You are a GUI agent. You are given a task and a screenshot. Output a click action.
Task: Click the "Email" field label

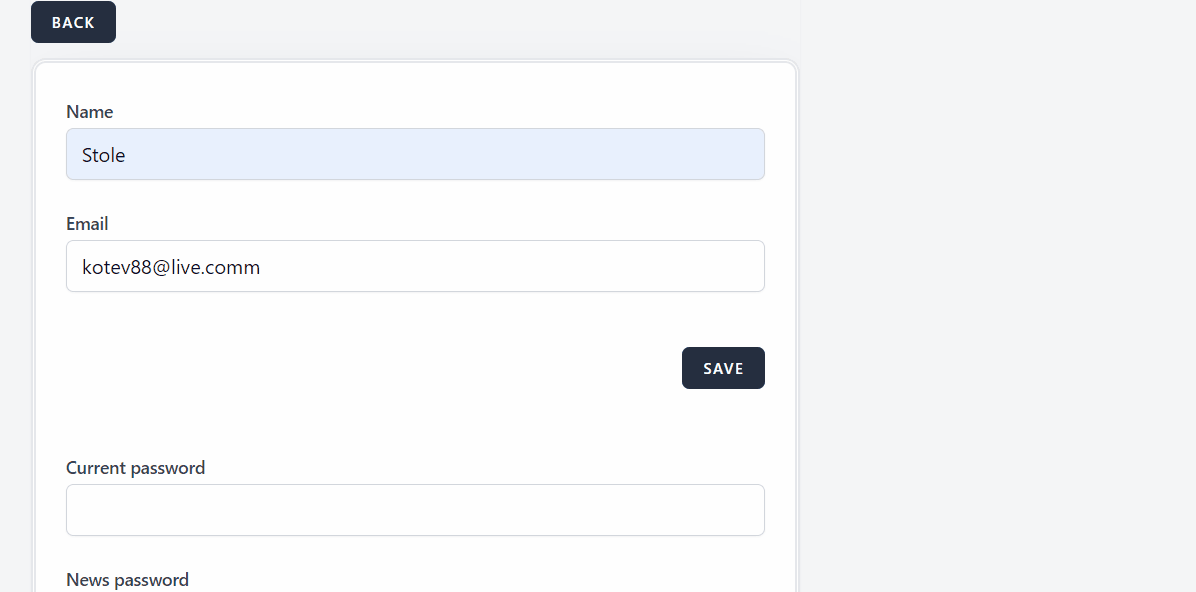[x=87, y=223]
